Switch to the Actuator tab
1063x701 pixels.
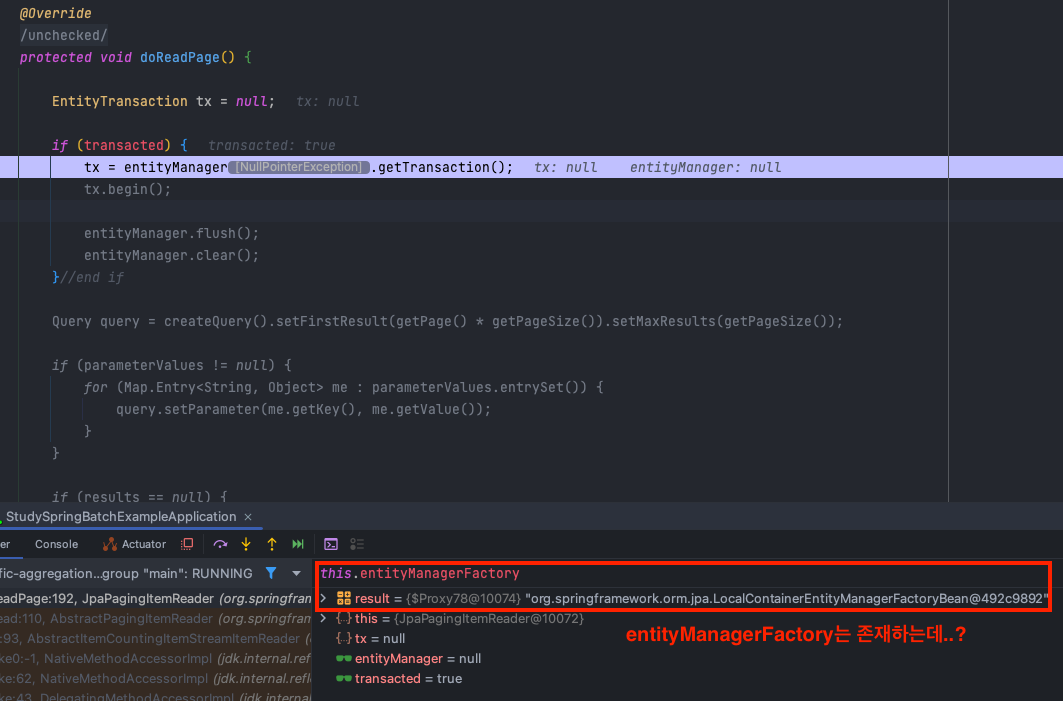[x=134, y=544]
